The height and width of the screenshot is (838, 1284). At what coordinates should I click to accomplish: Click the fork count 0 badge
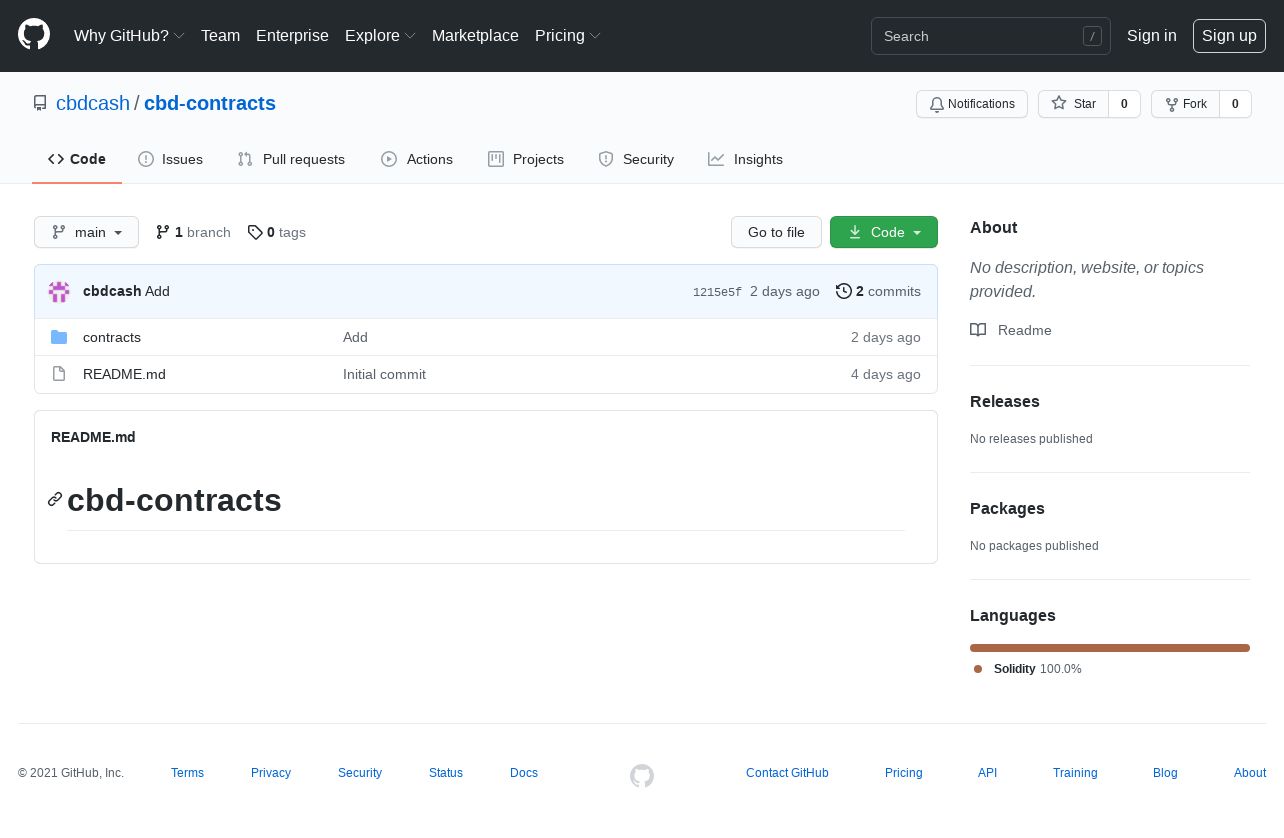[1235, 104]
